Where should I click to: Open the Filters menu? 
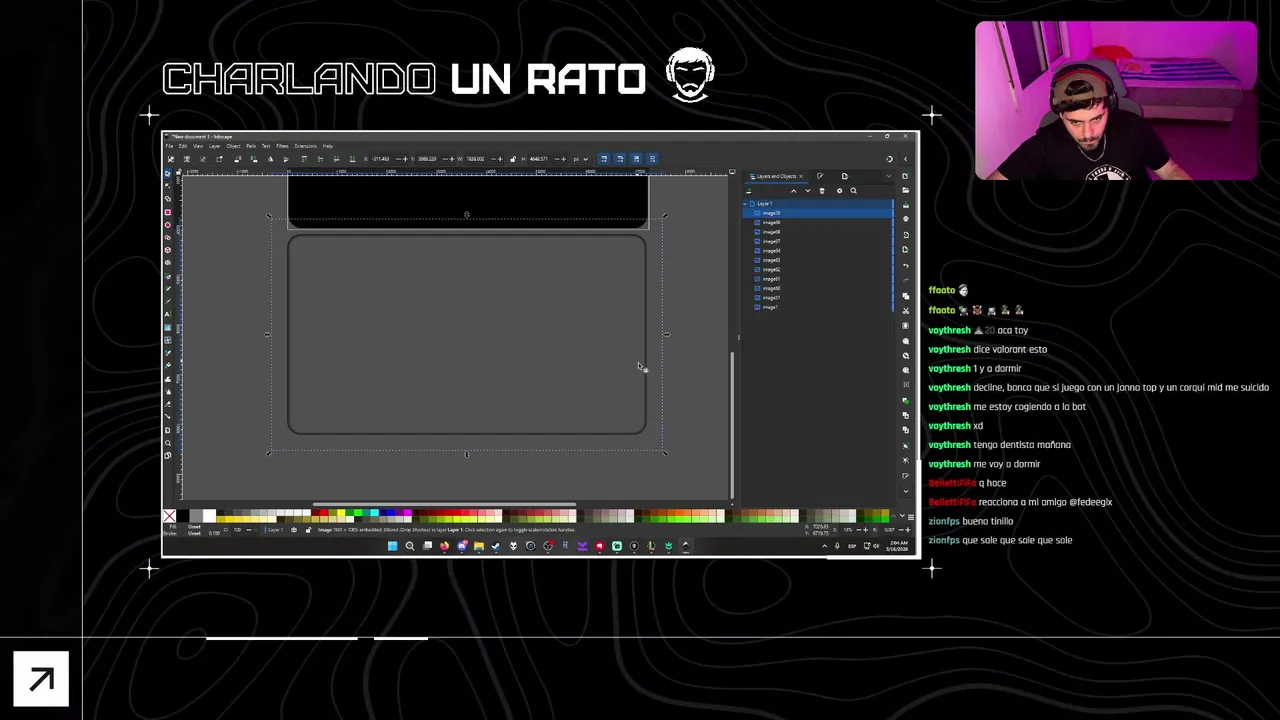click(282, 146)
